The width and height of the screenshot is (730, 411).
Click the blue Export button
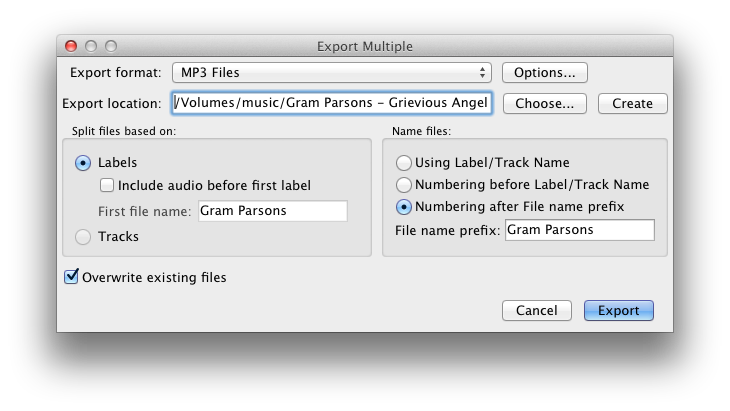coord(619,310)
